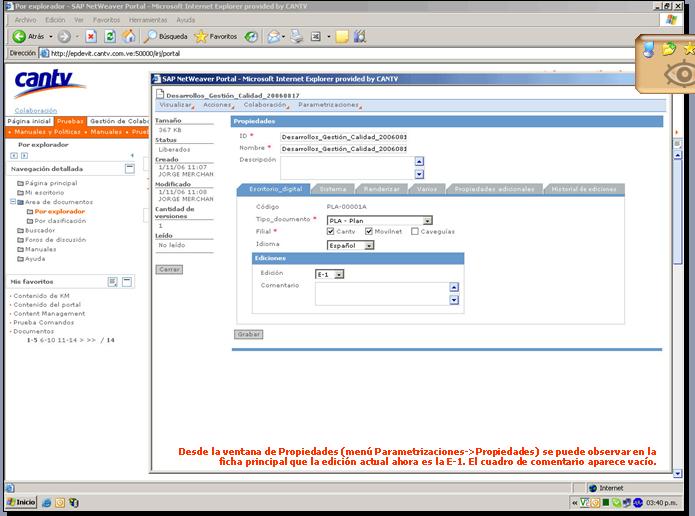Click the navigation forward arrow under Por explorador
Screen dimensions: 695x516
tap(24, 156)
